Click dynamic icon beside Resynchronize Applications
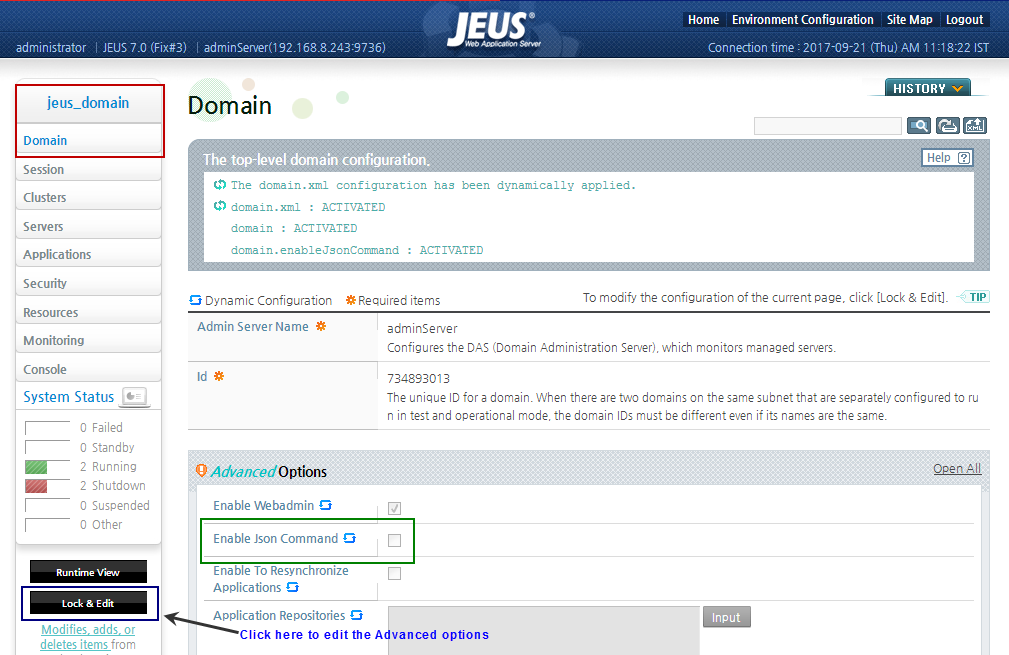The width and height of the screenshot is (1009, 655). (x=293, y=587)
